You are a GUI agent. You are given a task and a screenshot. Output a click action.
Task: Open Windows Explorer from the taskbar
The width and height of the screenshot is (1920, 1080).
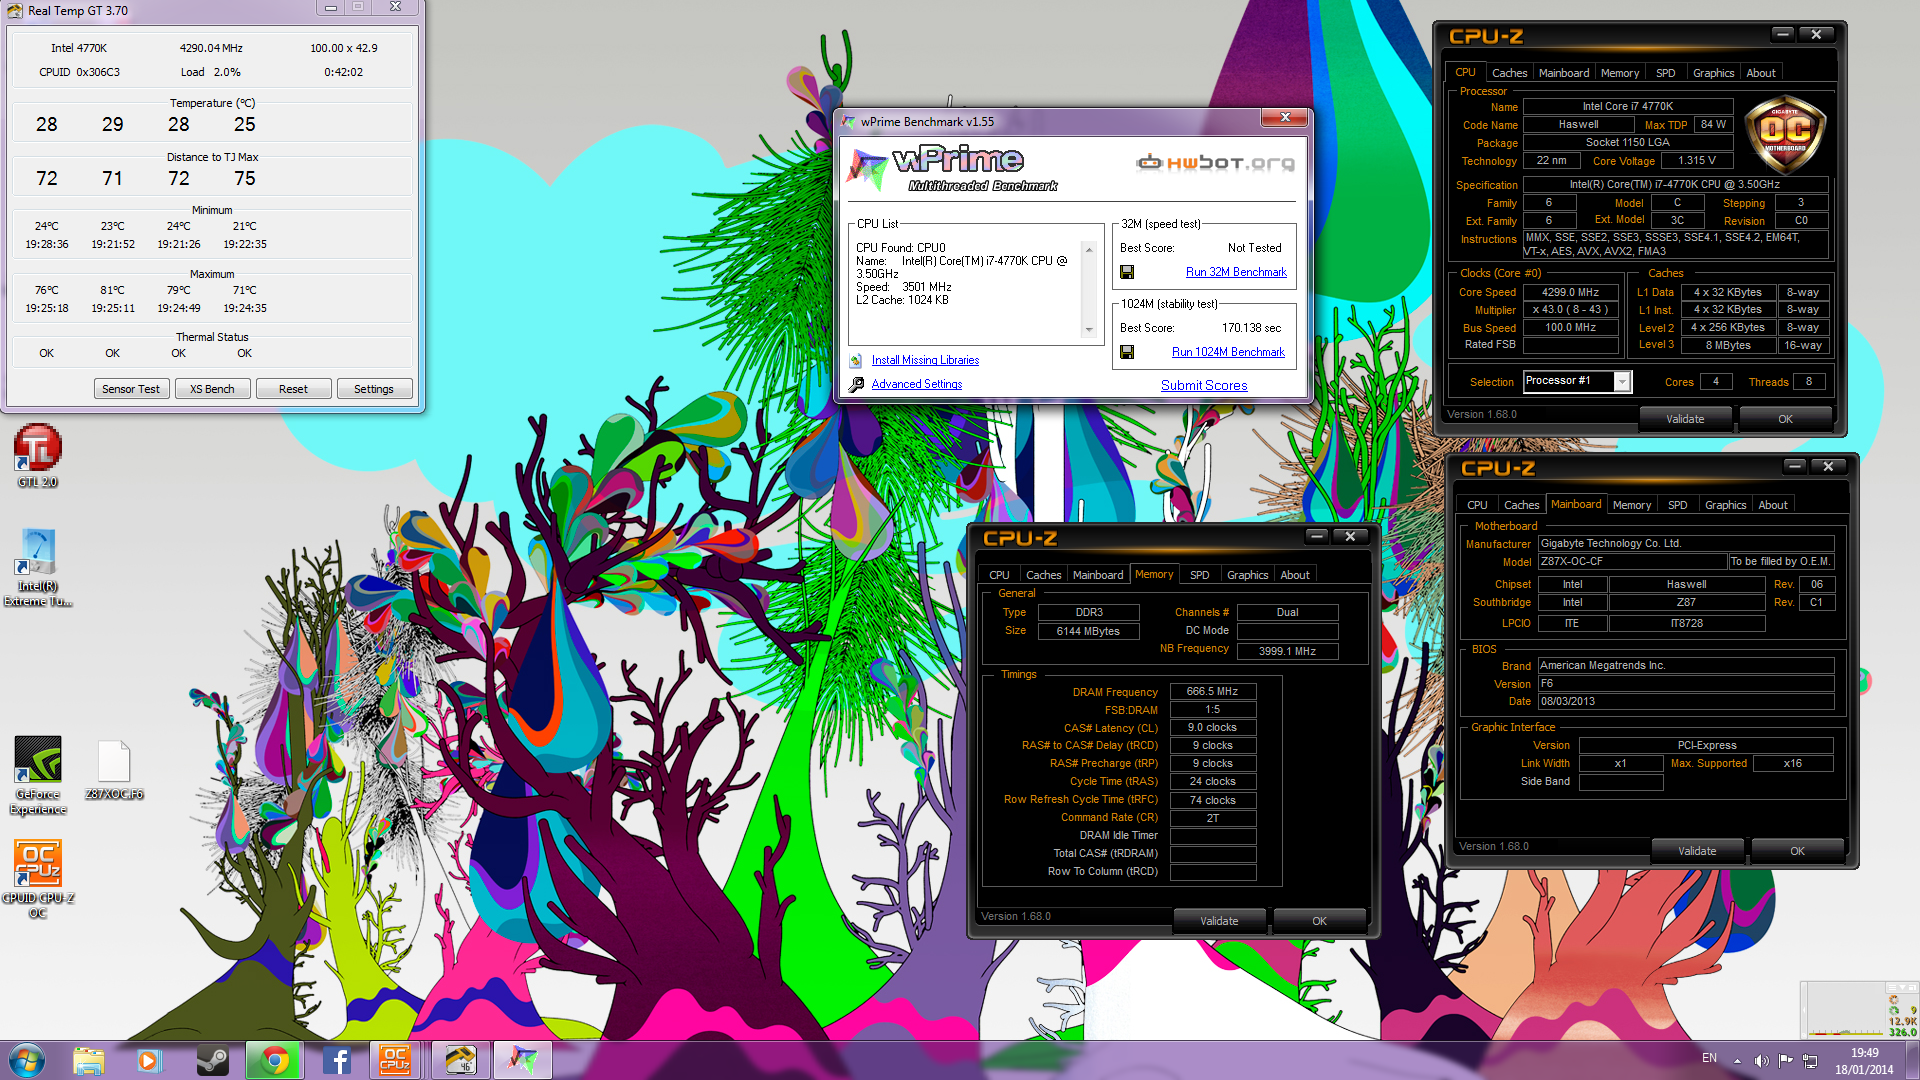(89, 1060)
